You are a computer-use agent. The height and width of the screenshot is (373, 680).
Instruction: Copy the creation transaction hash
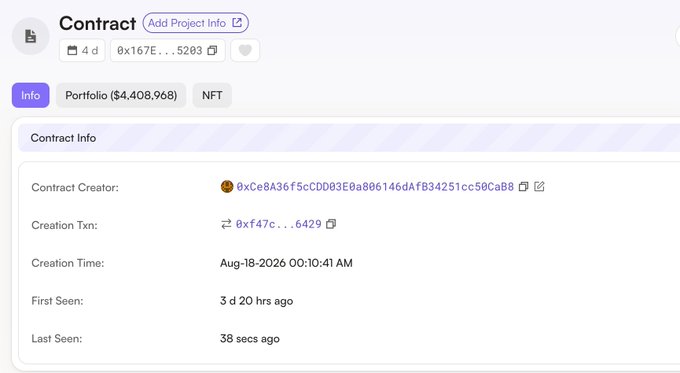tap(331, 224)
